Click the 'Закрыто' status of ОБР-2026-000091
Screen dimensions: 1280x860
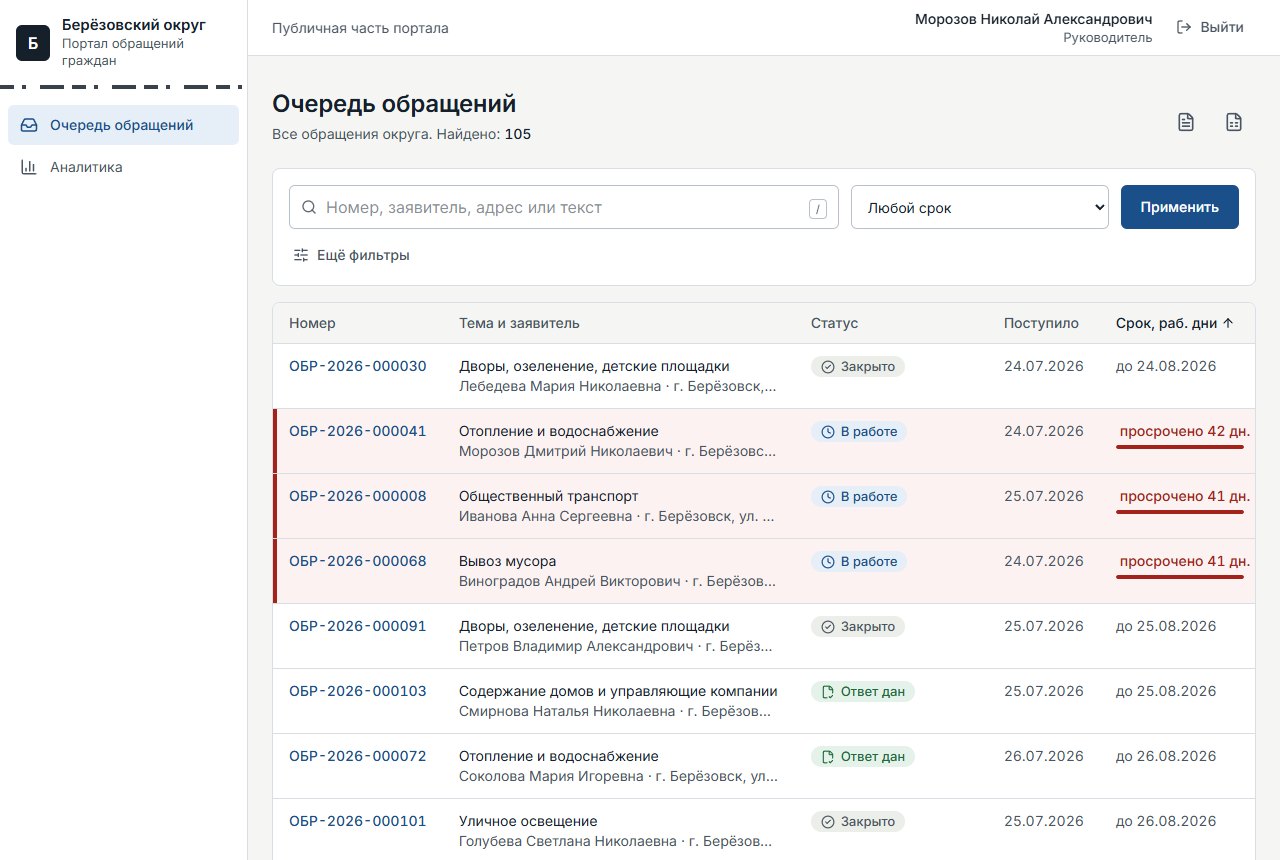pyautogui.click(x=858, y=627)
